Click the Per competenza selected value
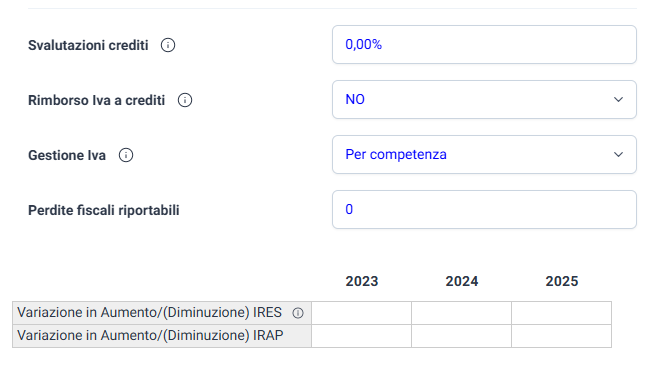 (396, 155)
